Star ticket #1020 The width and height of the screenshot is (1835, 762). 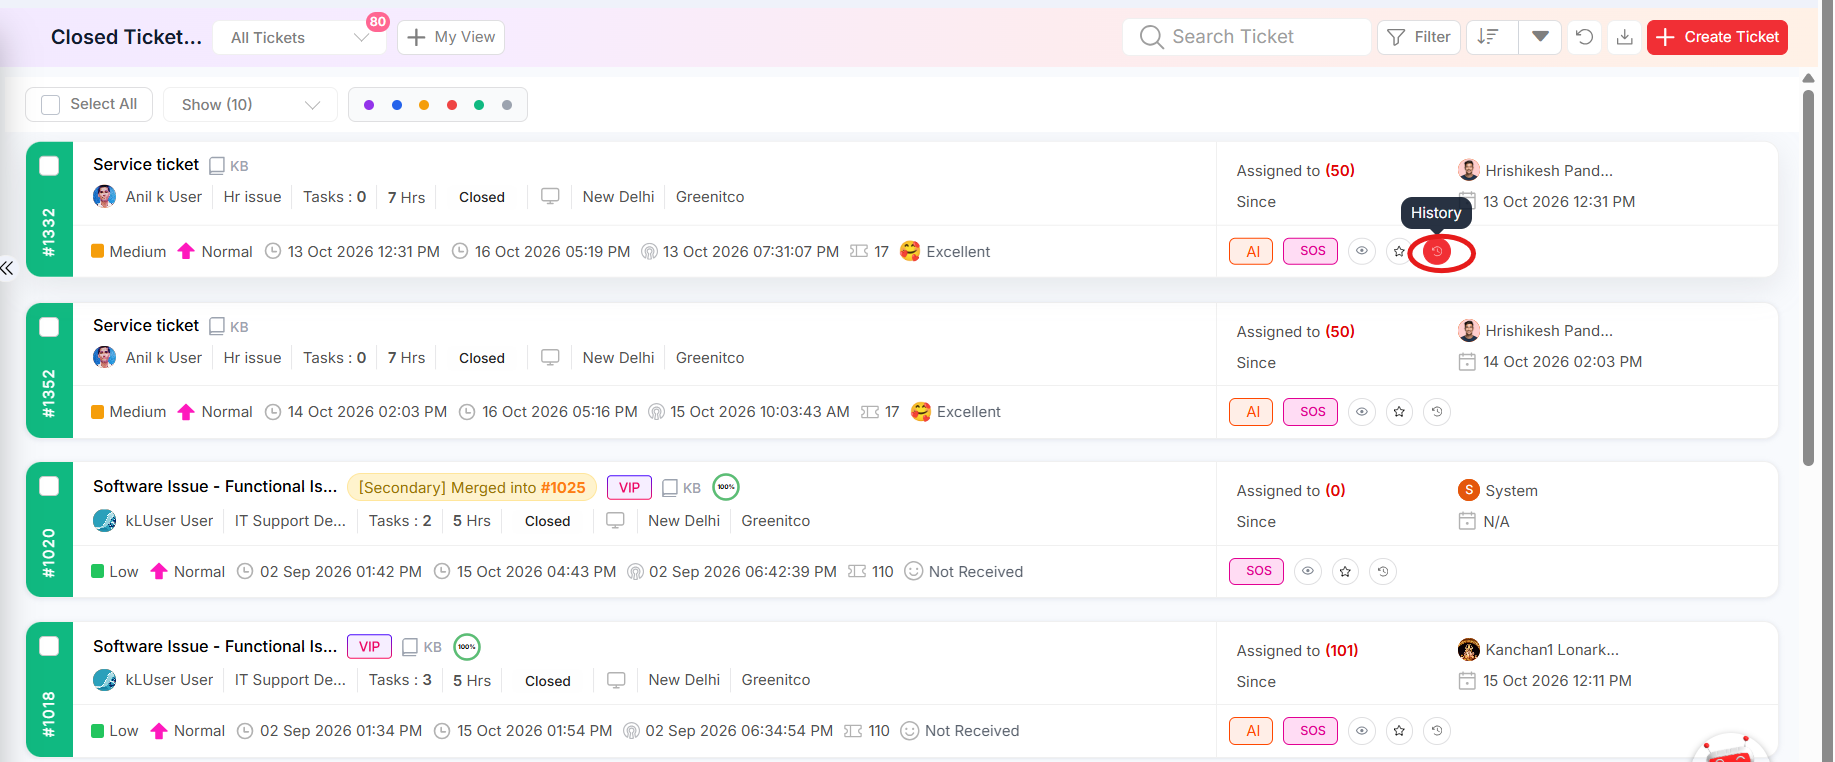[1345, 572]
